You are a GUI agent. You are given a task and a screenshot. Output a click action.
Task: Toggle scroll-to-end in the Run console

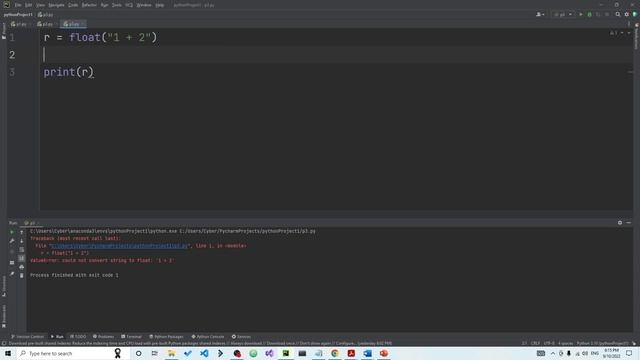pos(22,258)
